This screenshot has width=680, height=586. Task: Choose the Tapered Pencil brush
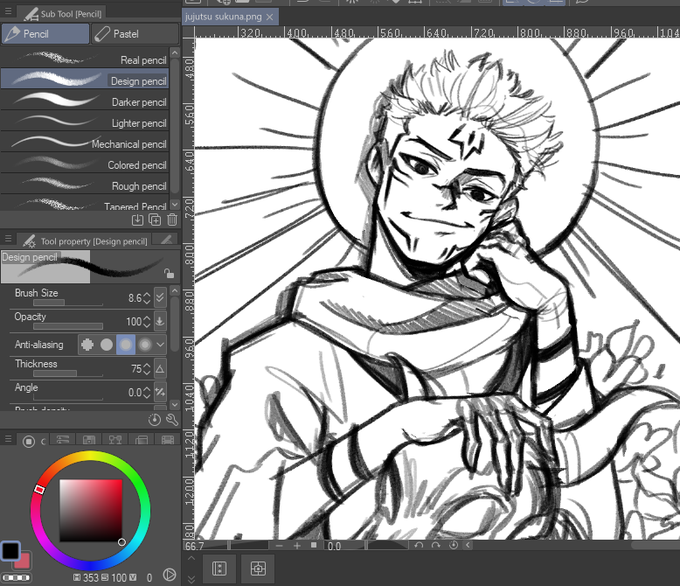[x=85, y=203]
